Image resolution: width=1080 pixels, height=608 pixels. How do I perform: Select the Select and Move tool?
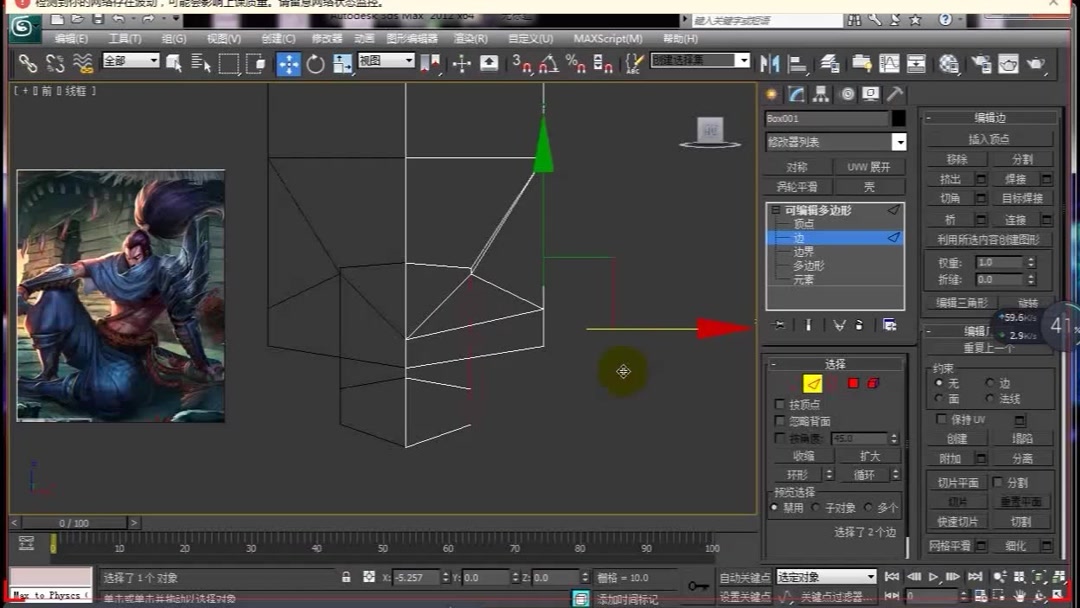coord(287,63)
